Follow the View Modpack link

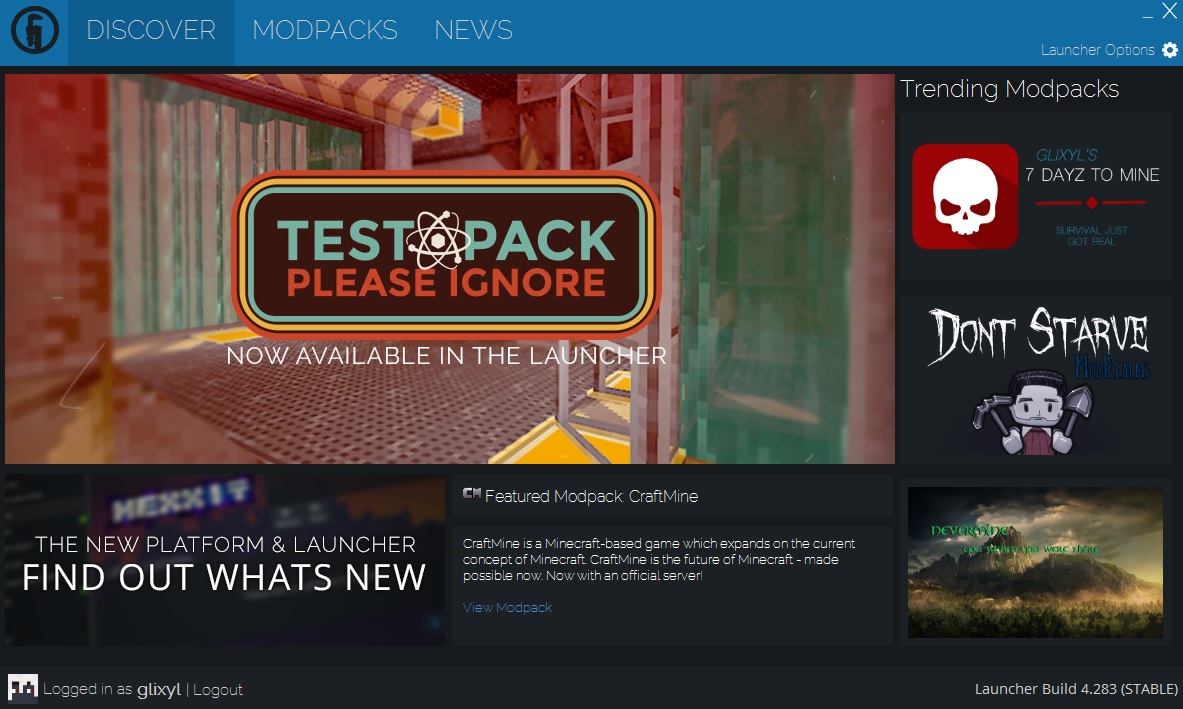click(507, 608)
